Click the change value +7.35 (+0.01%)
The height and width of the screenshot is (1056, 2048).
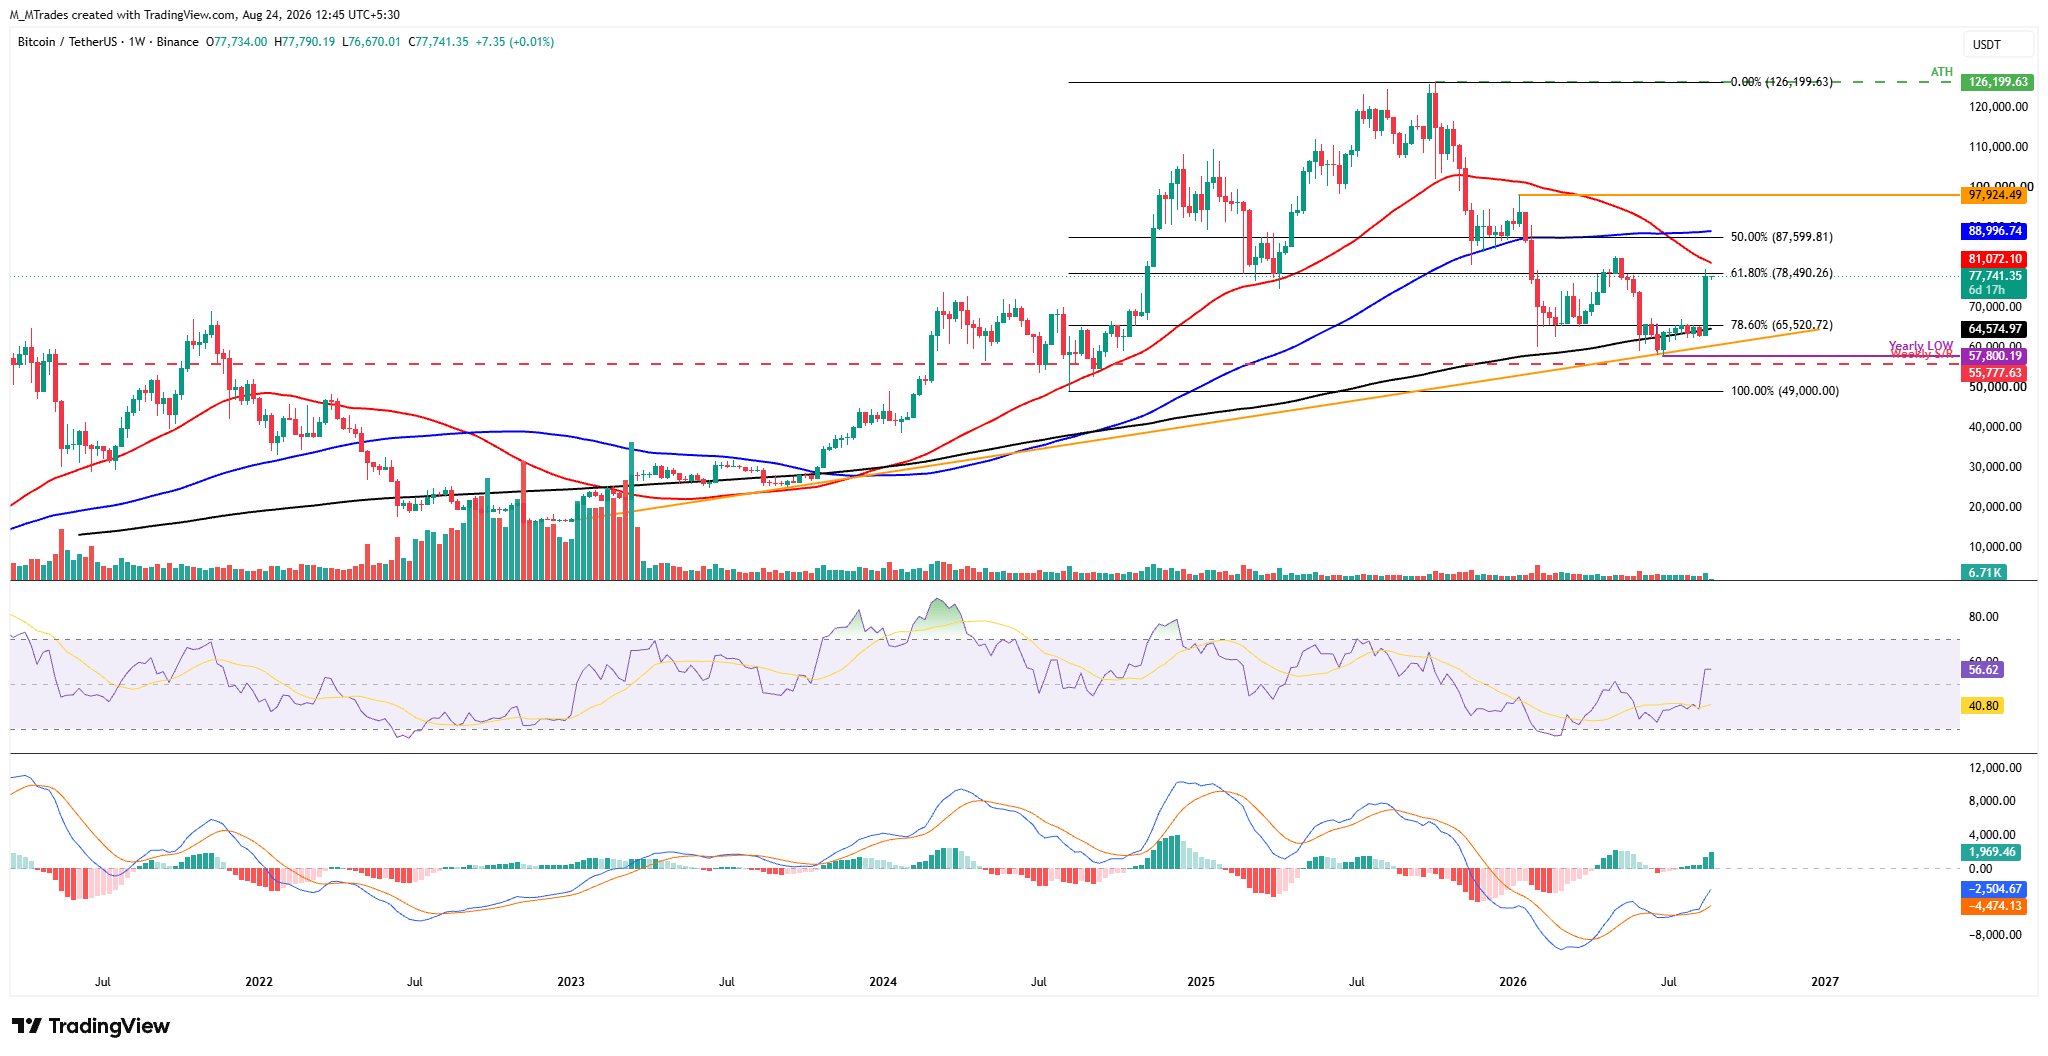pyautogui.click(x=515, y=42)
